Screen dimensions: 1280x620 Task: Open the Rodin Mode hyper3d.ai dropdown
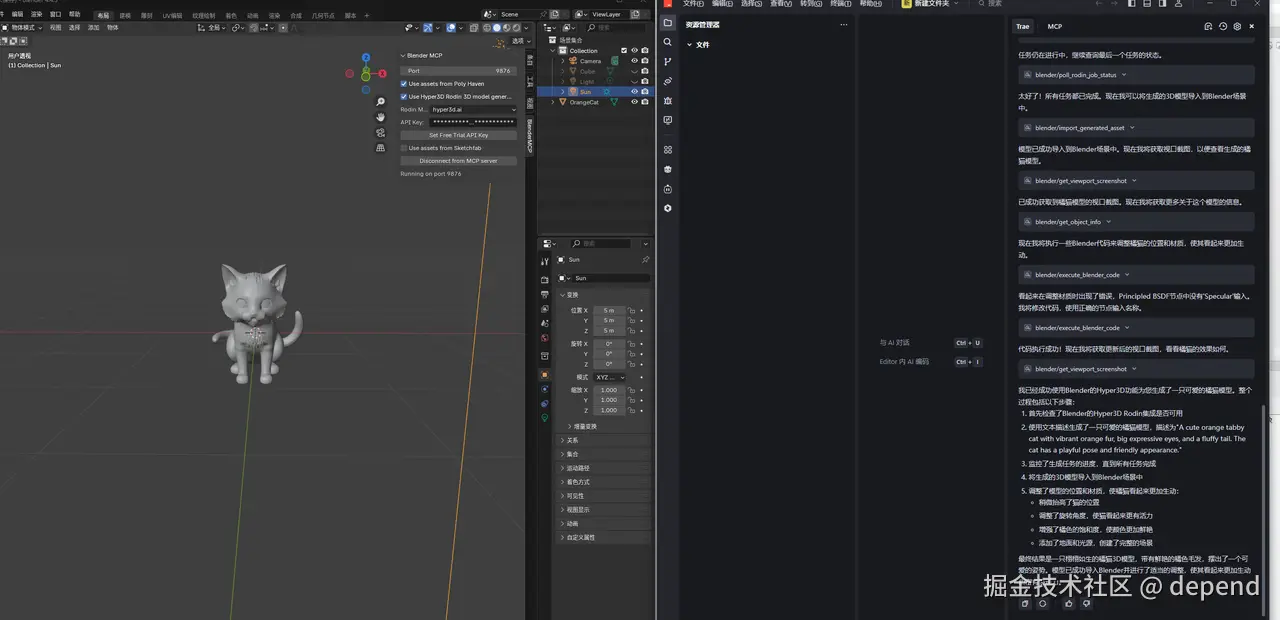[x=473, y=109]
